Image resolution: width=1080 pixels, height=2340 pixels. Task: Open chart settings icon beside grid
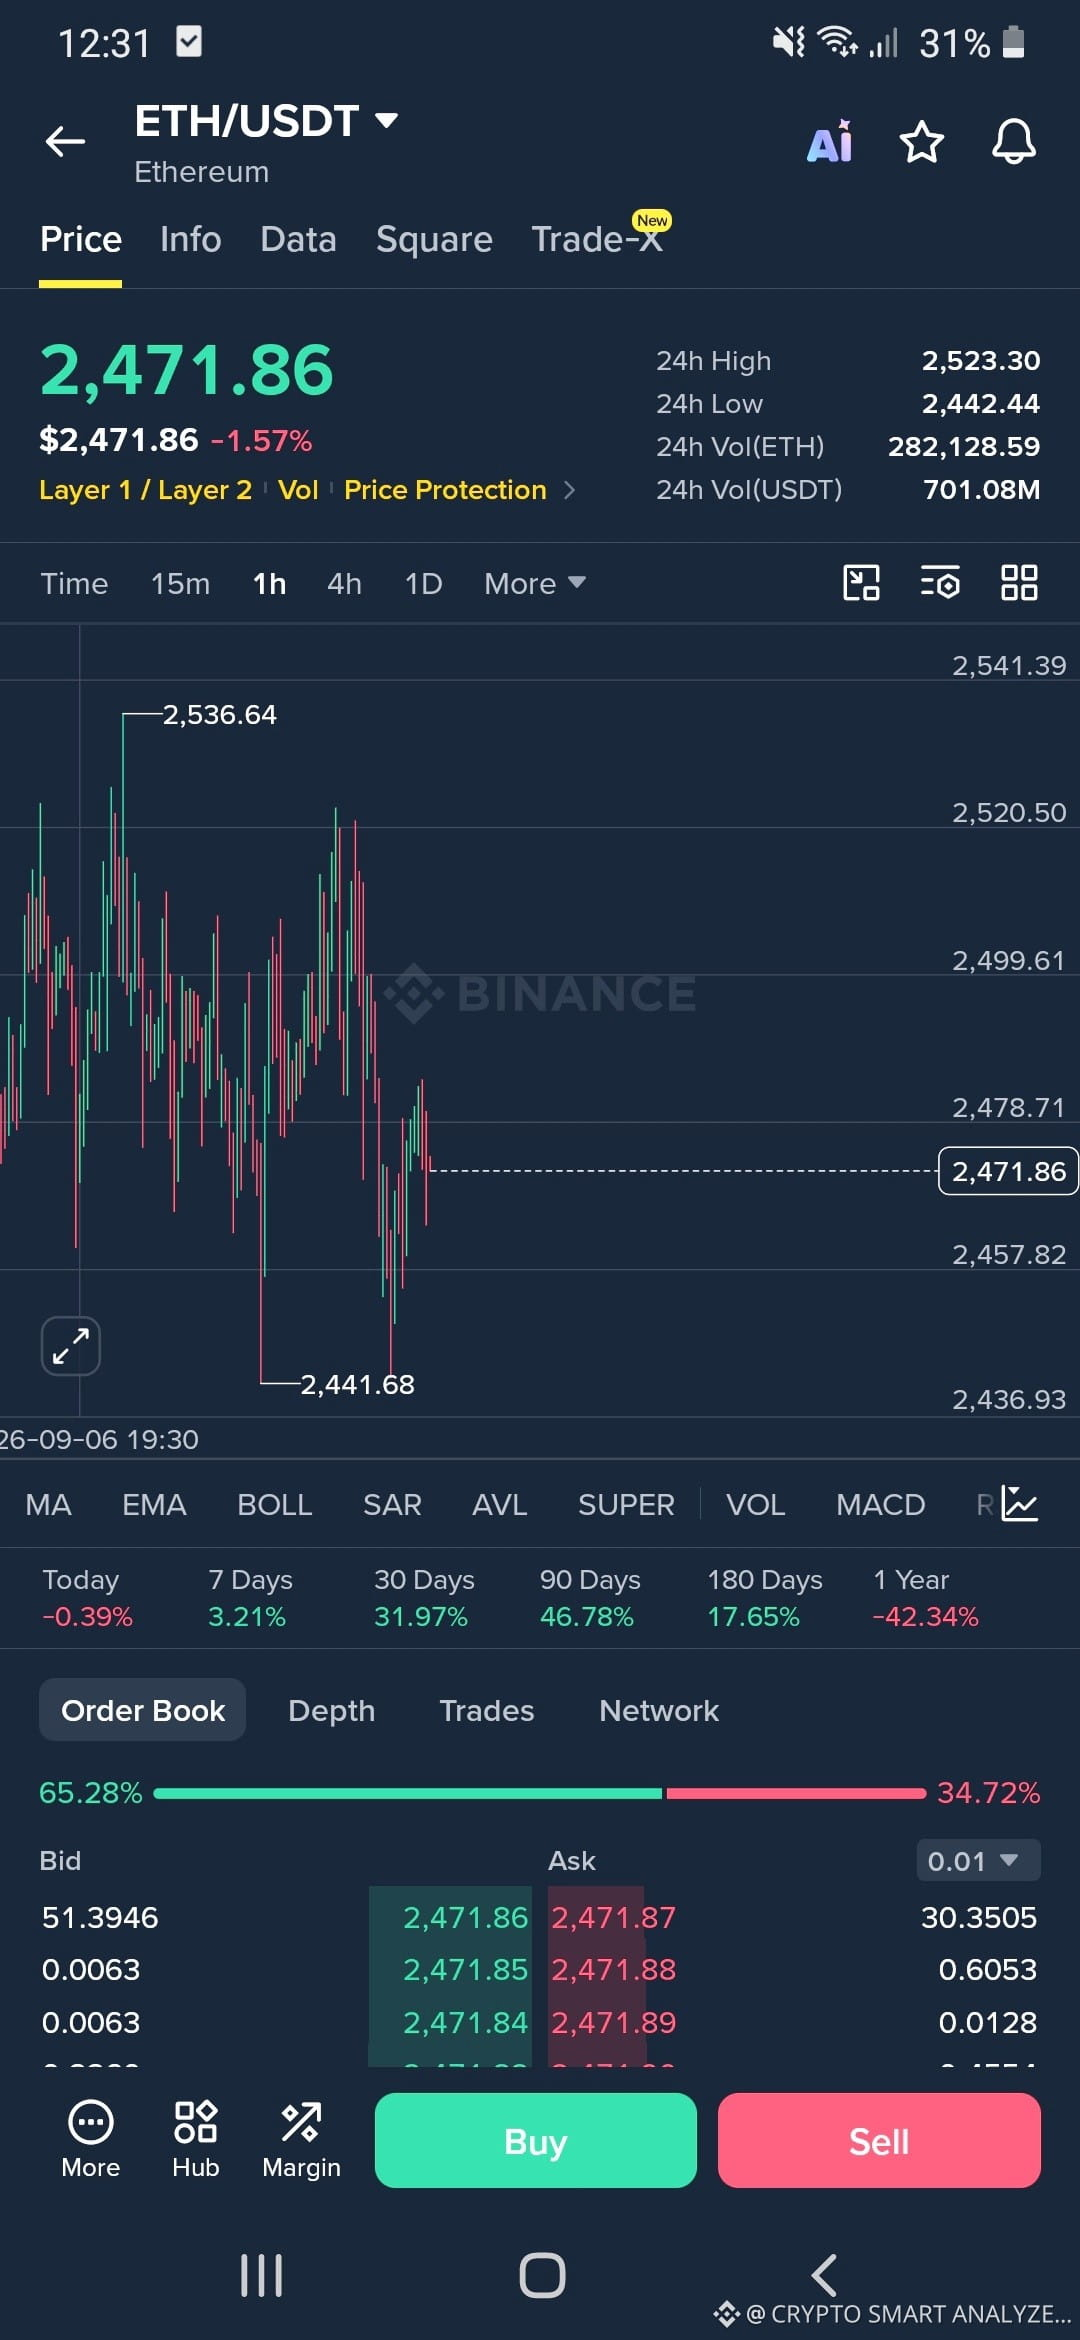pyautogui.click(x=940, y=583)
